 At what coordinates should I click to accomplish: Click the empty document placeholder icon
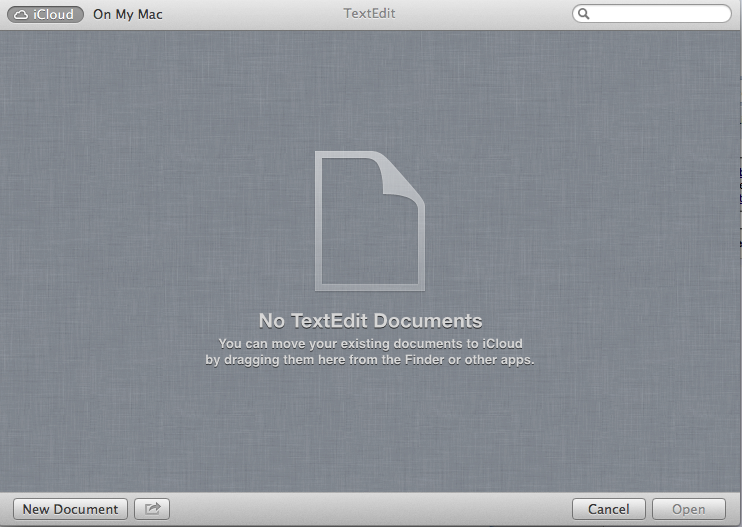(370, 221)
